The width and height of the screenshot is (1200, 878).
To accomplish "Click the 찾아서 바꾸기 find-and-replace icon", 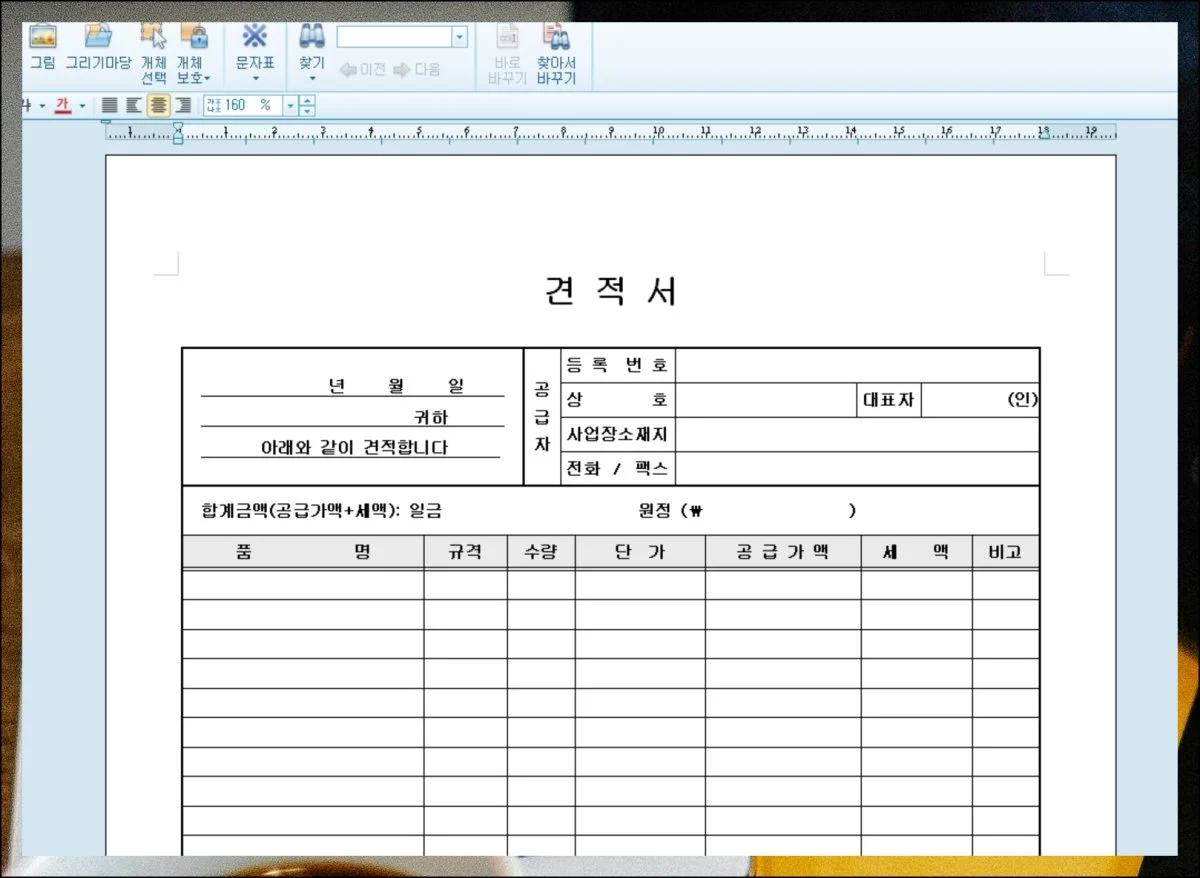I will [x=556, y=38].
